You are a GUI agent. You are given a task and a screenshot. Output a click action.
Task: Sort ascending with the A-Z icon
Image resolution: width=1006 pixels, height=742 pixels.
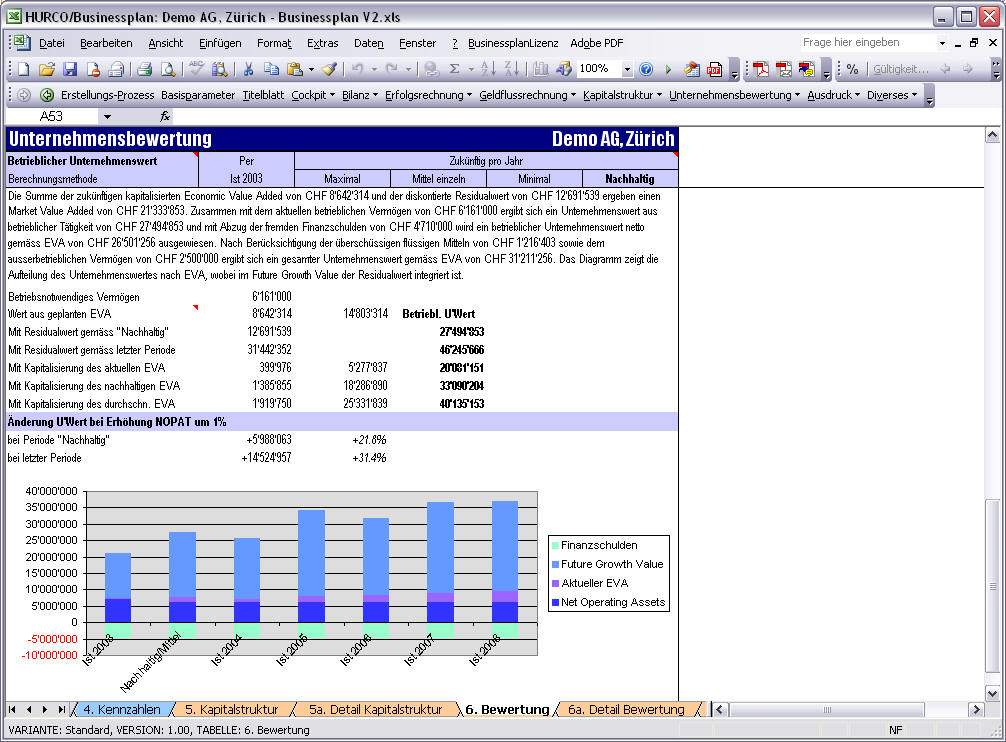488,69
